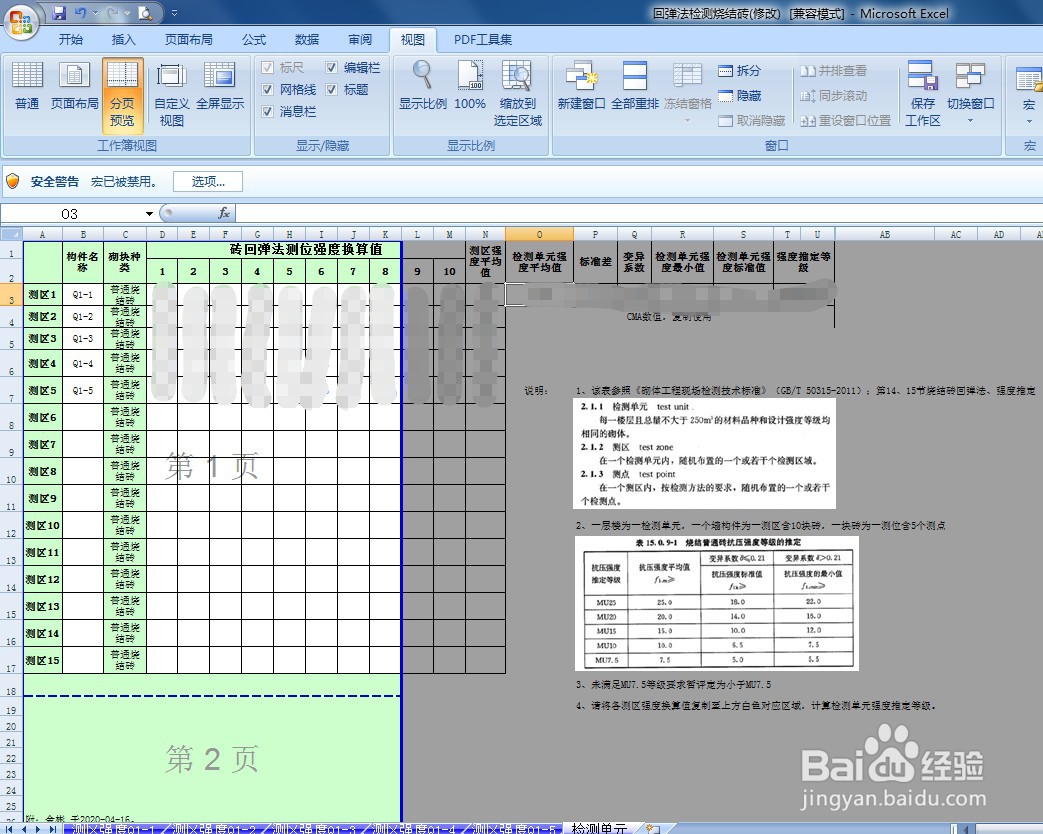Reset zoom to 100%
The image size is (1043, 834).
click(x=470, y=85)
